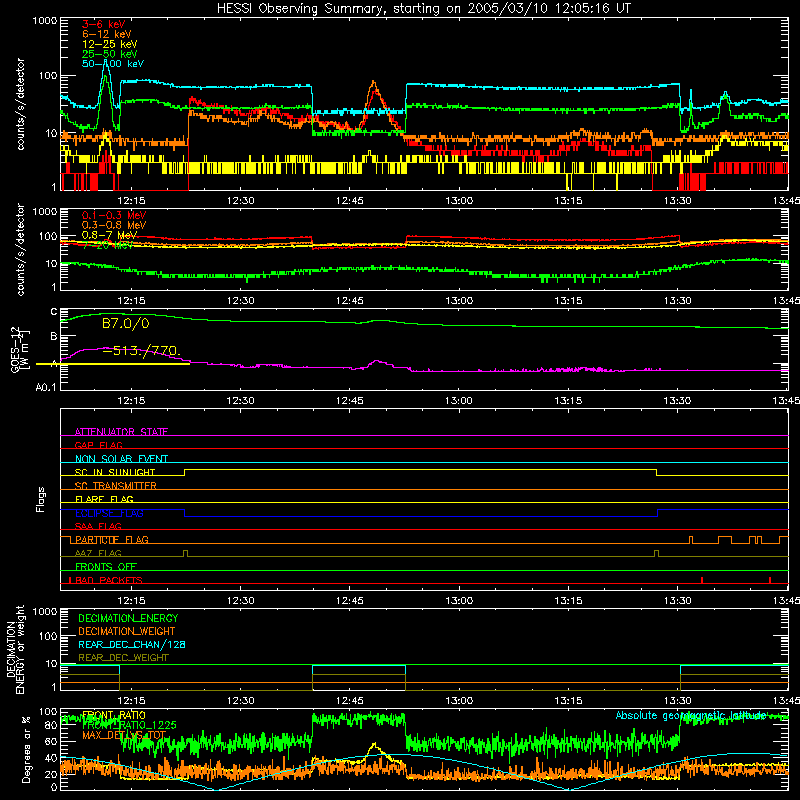The width and height of the screenshot is (800, 800).
Task: Click the red BAD_PACKETS spike near 13:33
Action: pyautogui.click(x=702, y=580)
